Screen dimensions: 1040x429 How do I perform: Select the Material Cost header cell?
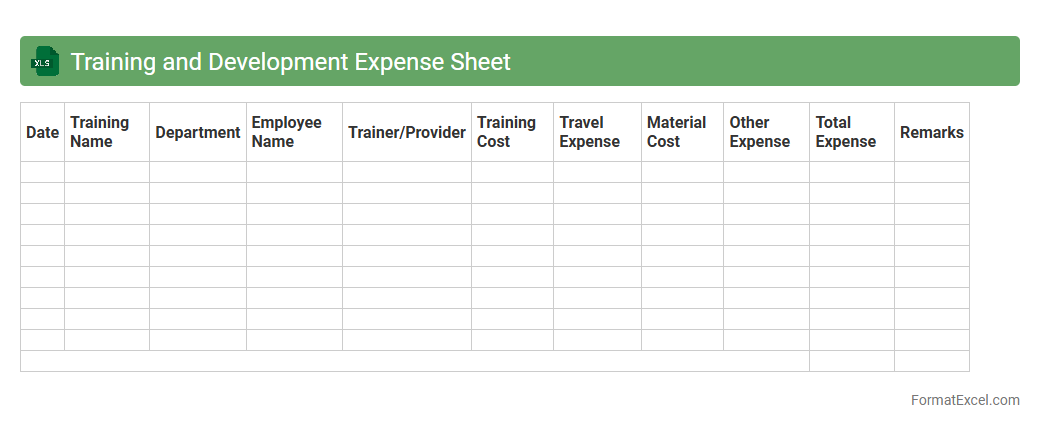point(681,132)
